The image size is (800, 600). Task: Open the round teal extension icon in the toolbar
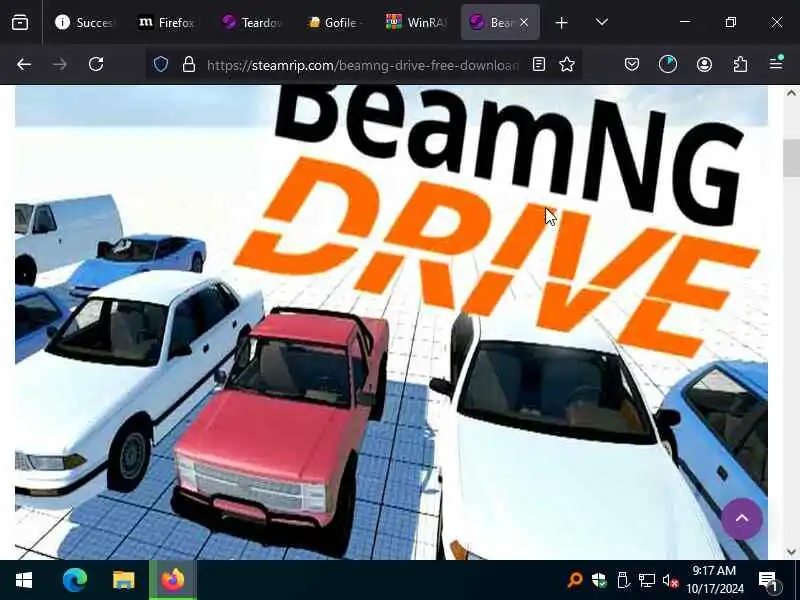668,64
